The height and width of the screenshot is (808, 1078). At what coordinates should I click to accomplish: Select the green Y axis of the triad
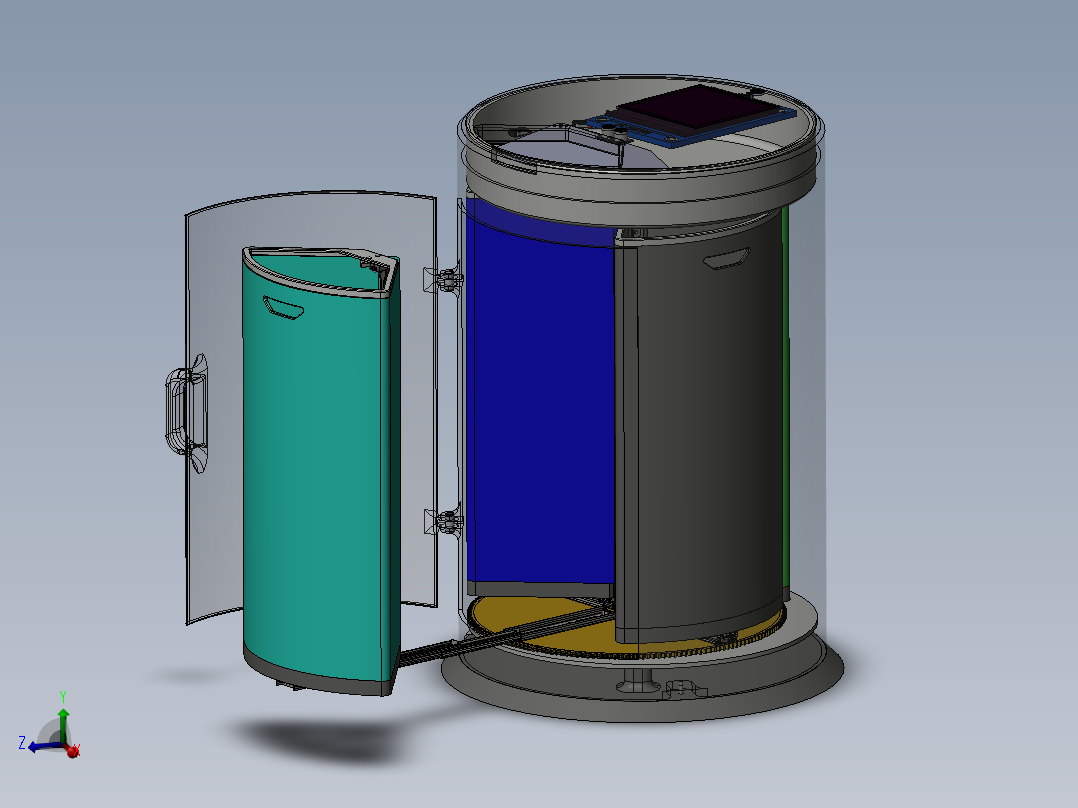63,725
